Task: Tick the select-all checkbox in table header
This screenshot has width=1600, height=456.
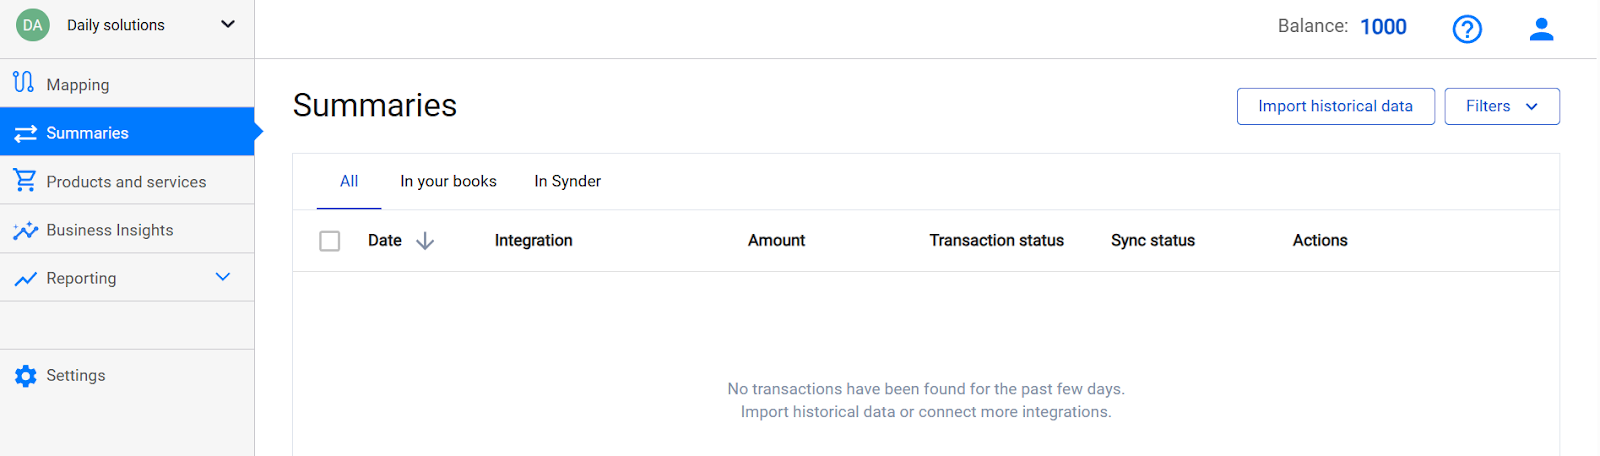Action: 330,241
